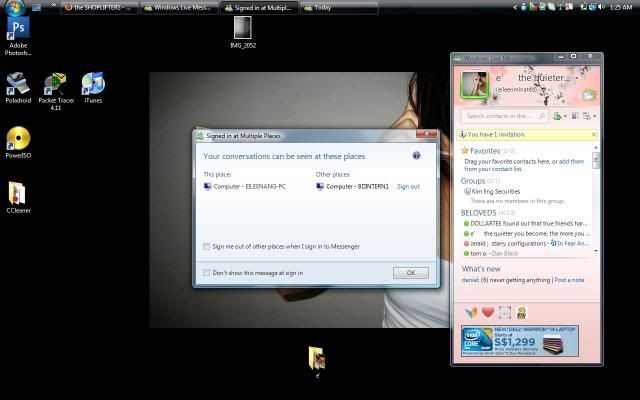Click the third tab icon beside the heart
640x400 pixels.
coord(505,313)
